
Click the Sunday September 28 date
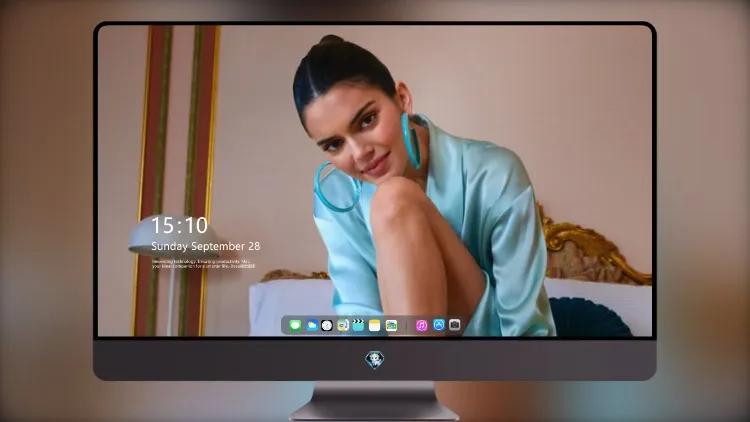point(206,246)
